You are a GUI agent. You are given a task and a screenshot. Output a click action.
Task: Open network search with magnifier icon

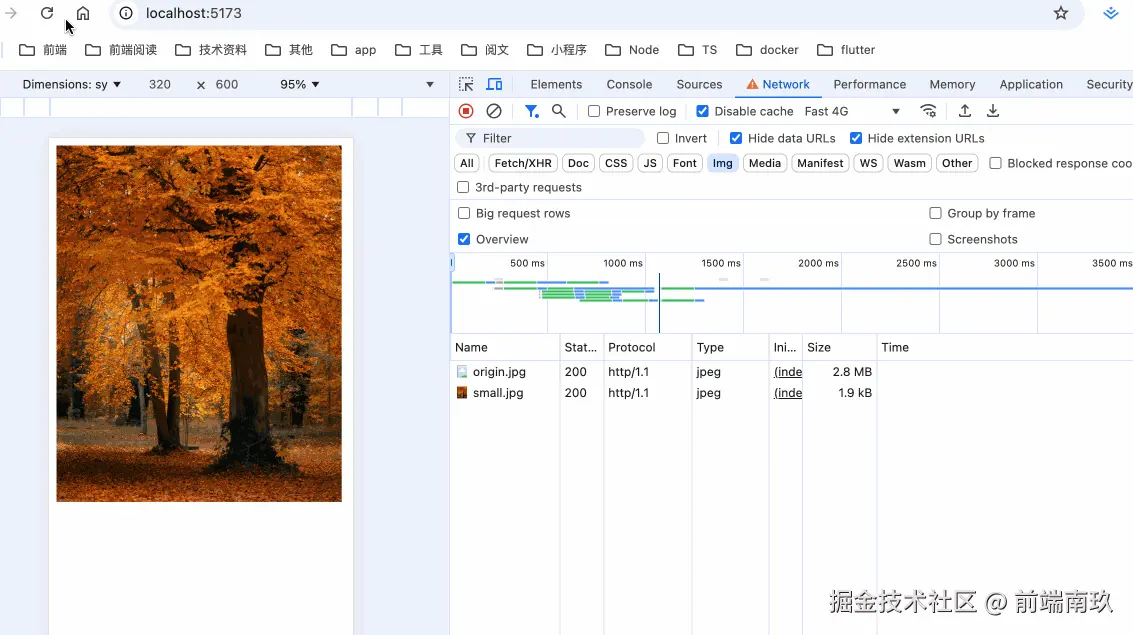pos(559,111)
